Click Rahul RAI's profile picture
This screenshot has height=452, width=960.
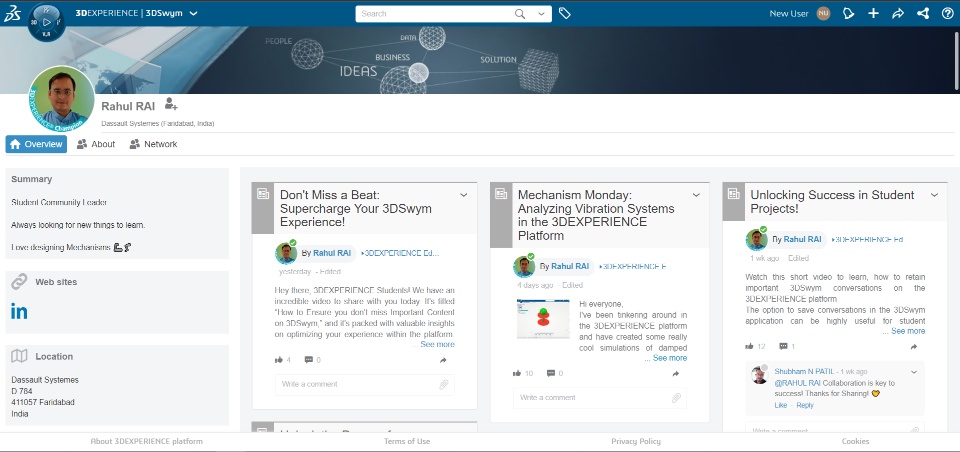(61, 99)
